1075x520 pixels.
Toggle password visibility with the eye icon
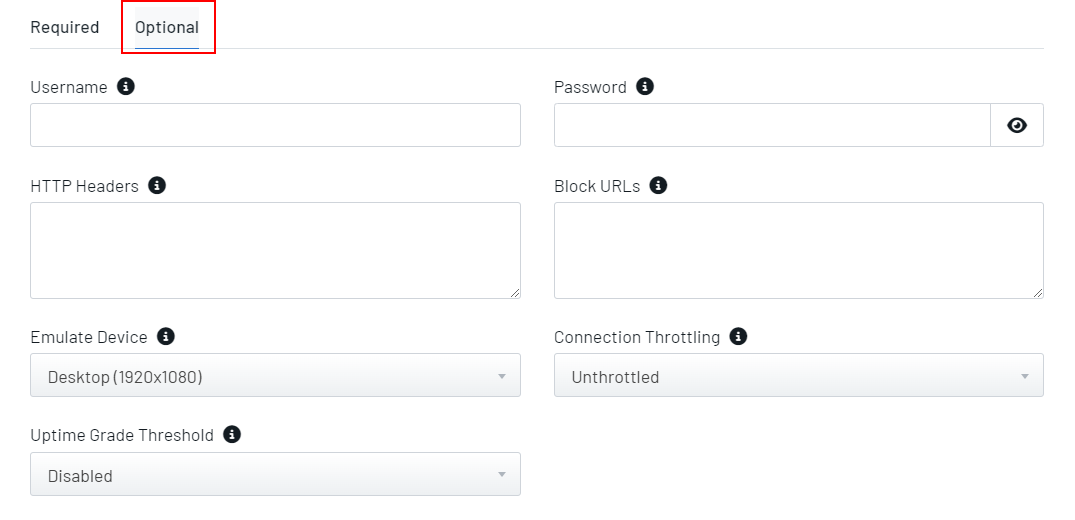(x=1017, y=125)
